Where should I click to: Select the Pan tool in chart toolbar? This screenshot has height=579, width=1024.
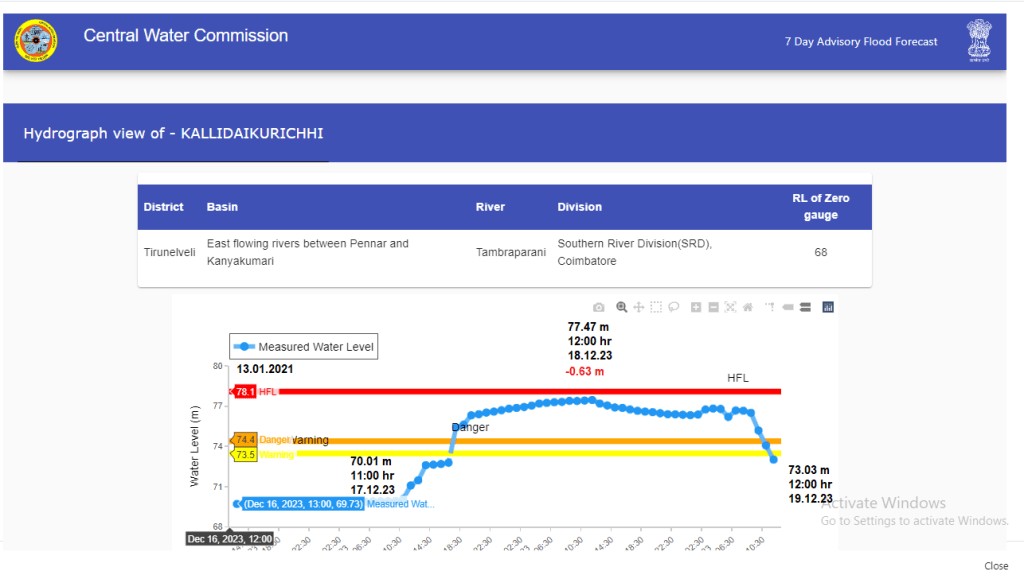click(x=639, y=307)
